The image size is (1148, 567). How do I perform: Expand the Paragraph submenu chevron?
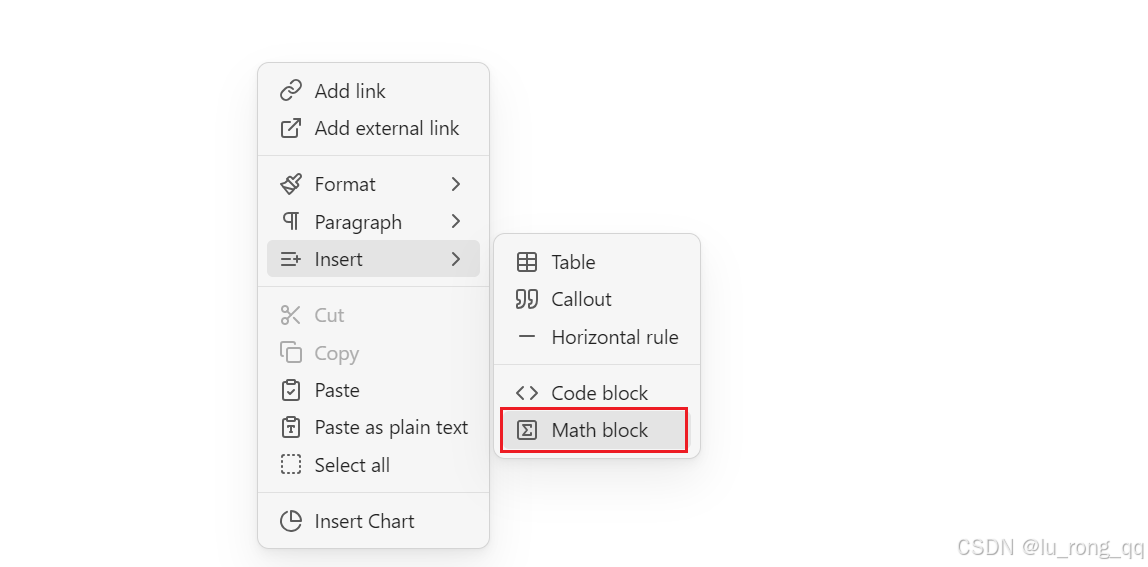455,221
